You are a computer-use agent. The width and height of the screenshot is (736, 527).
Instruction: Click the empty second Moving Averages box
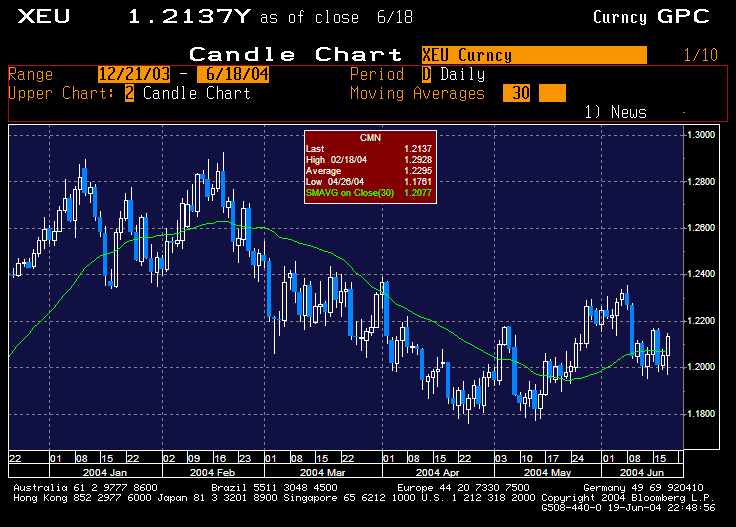(x=552, y=93)
